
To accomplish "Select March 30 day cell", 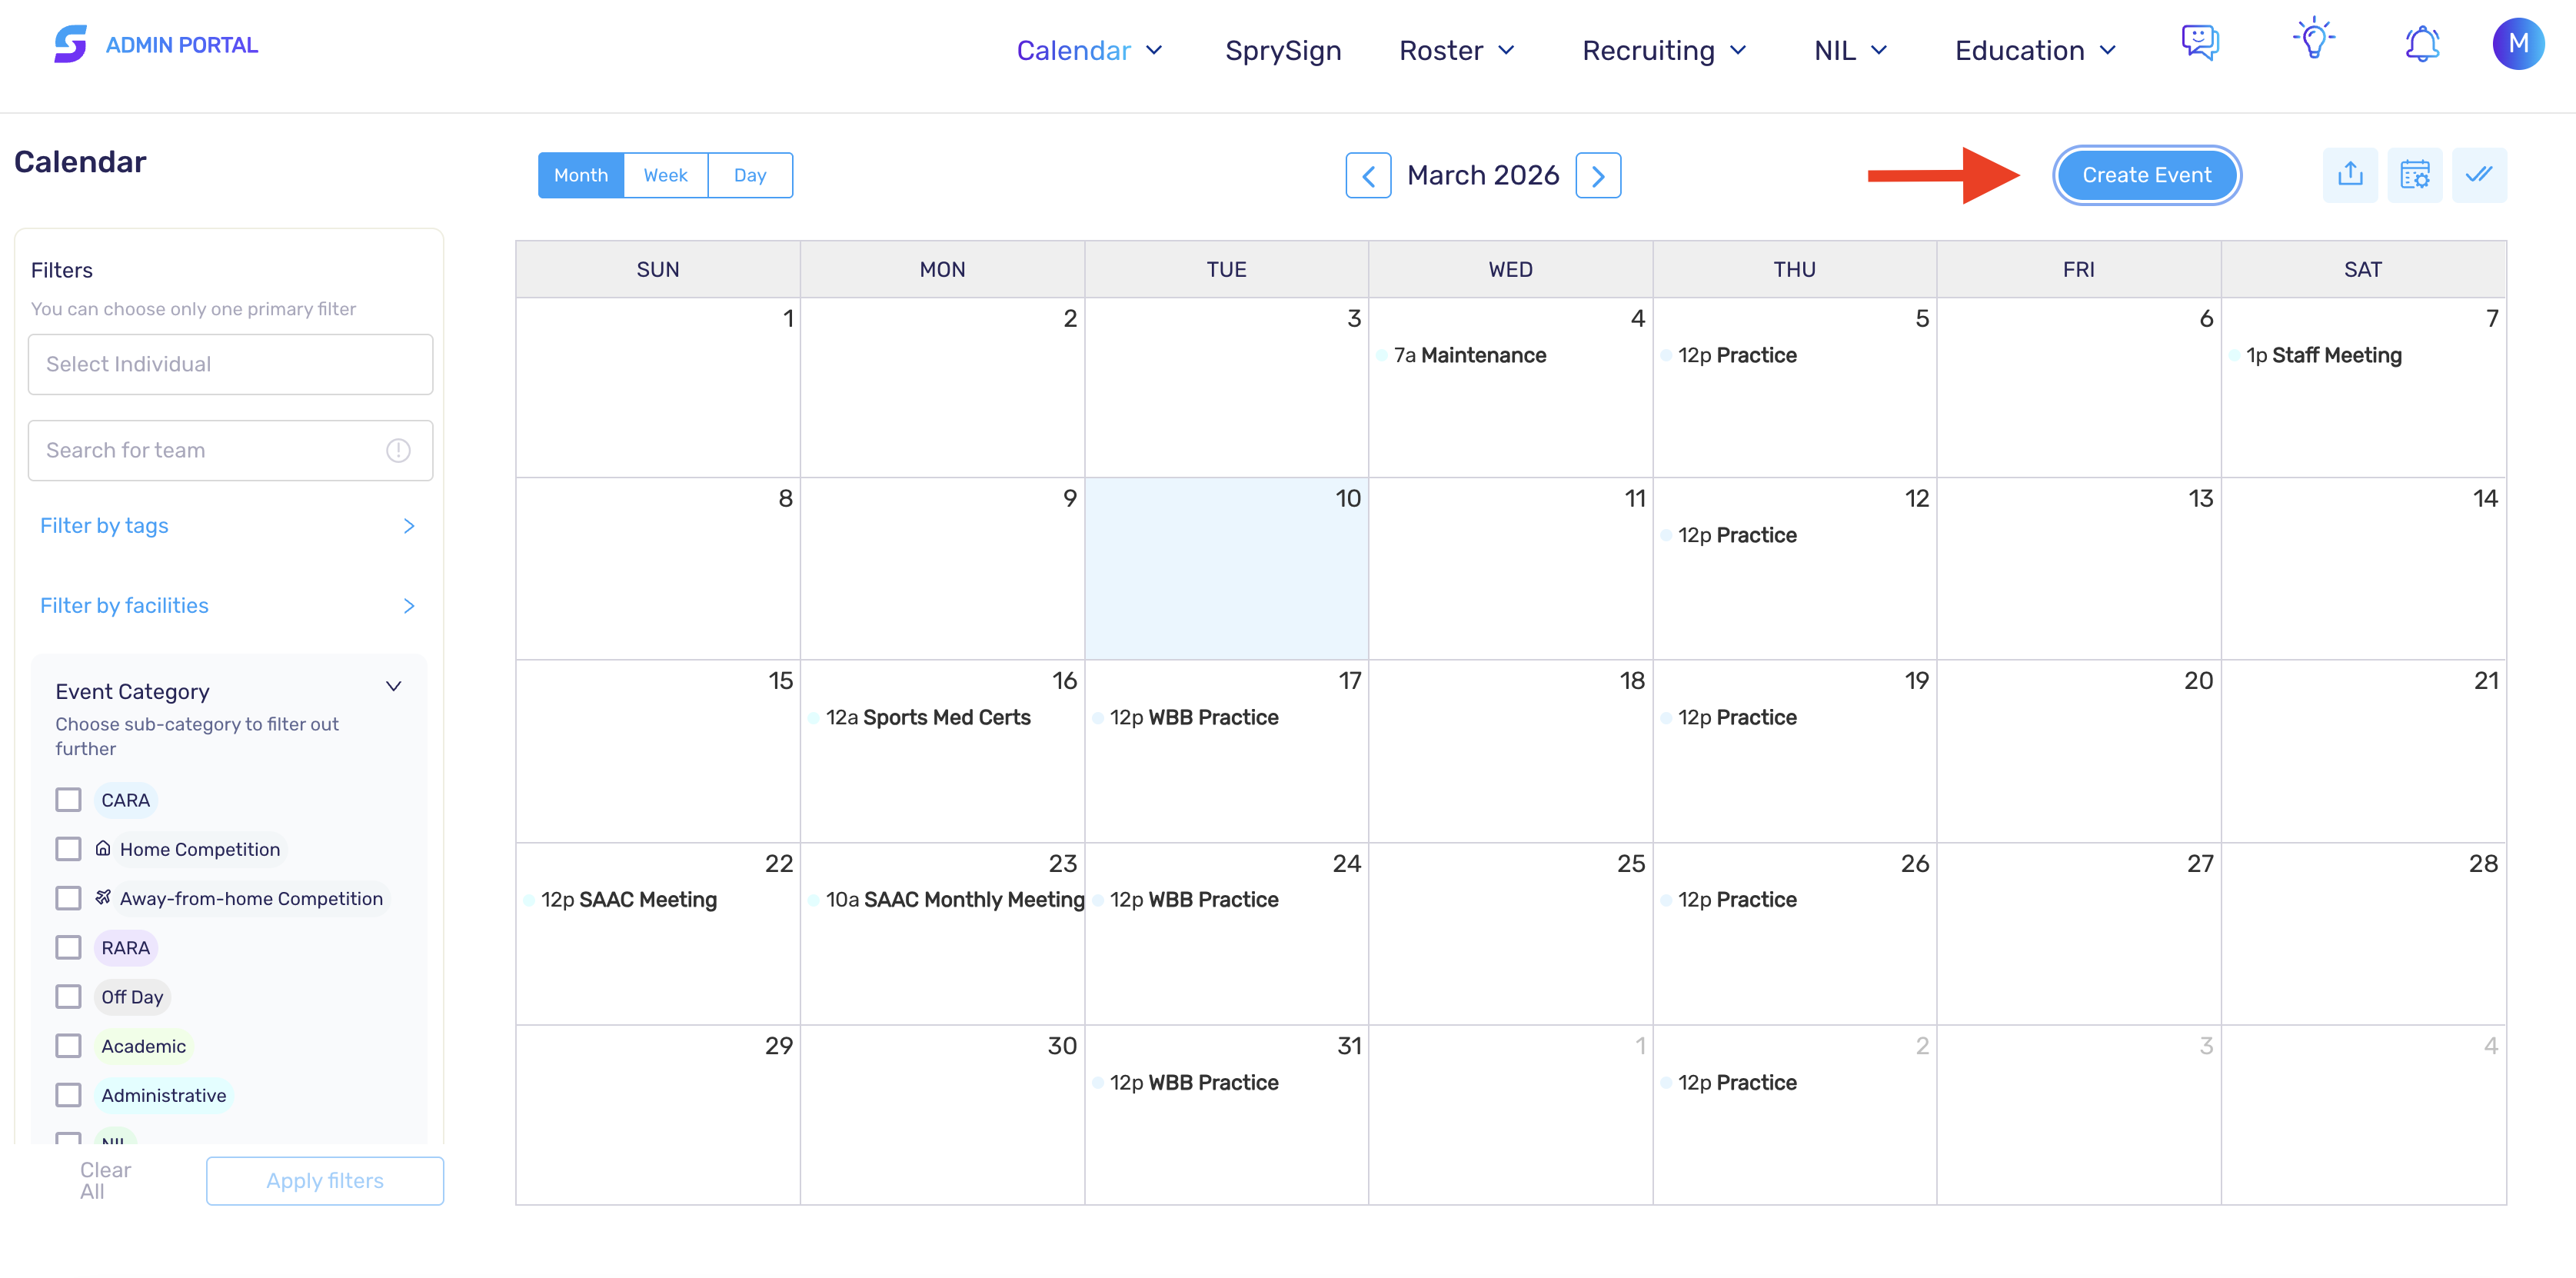I will click(942, 1115).
